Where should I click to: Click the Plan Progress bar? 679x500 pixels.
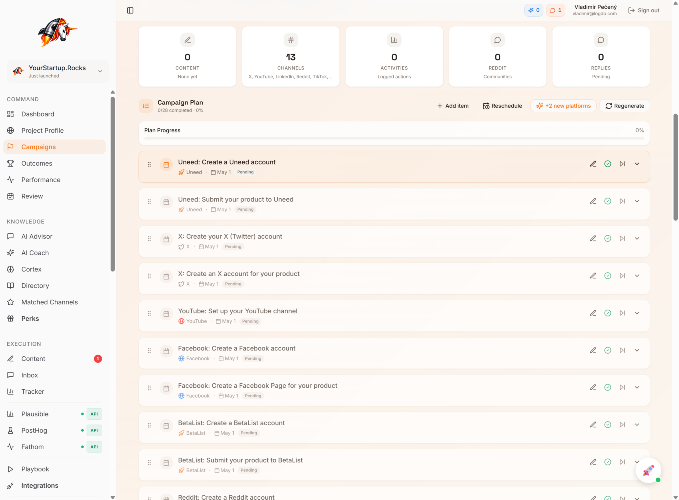394,139
